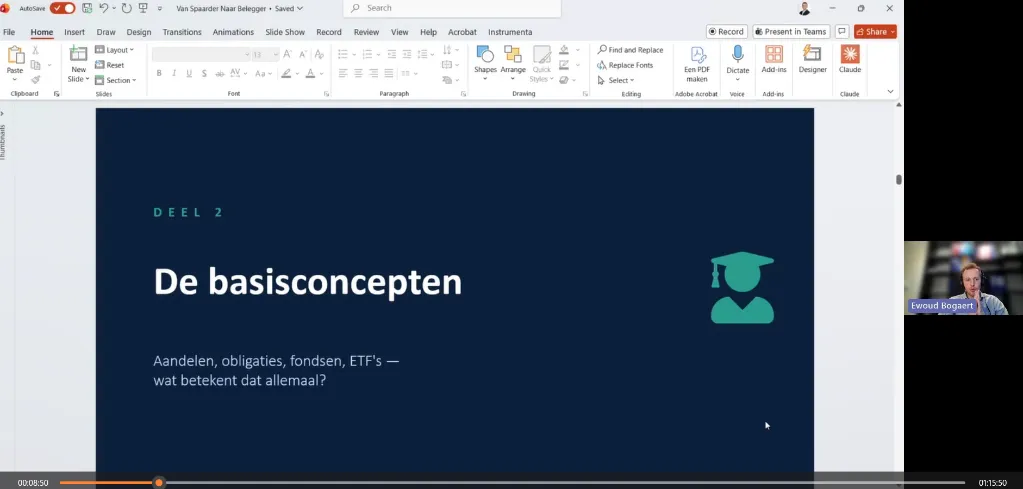Toggle Align Right alignment

coord(374,73)
